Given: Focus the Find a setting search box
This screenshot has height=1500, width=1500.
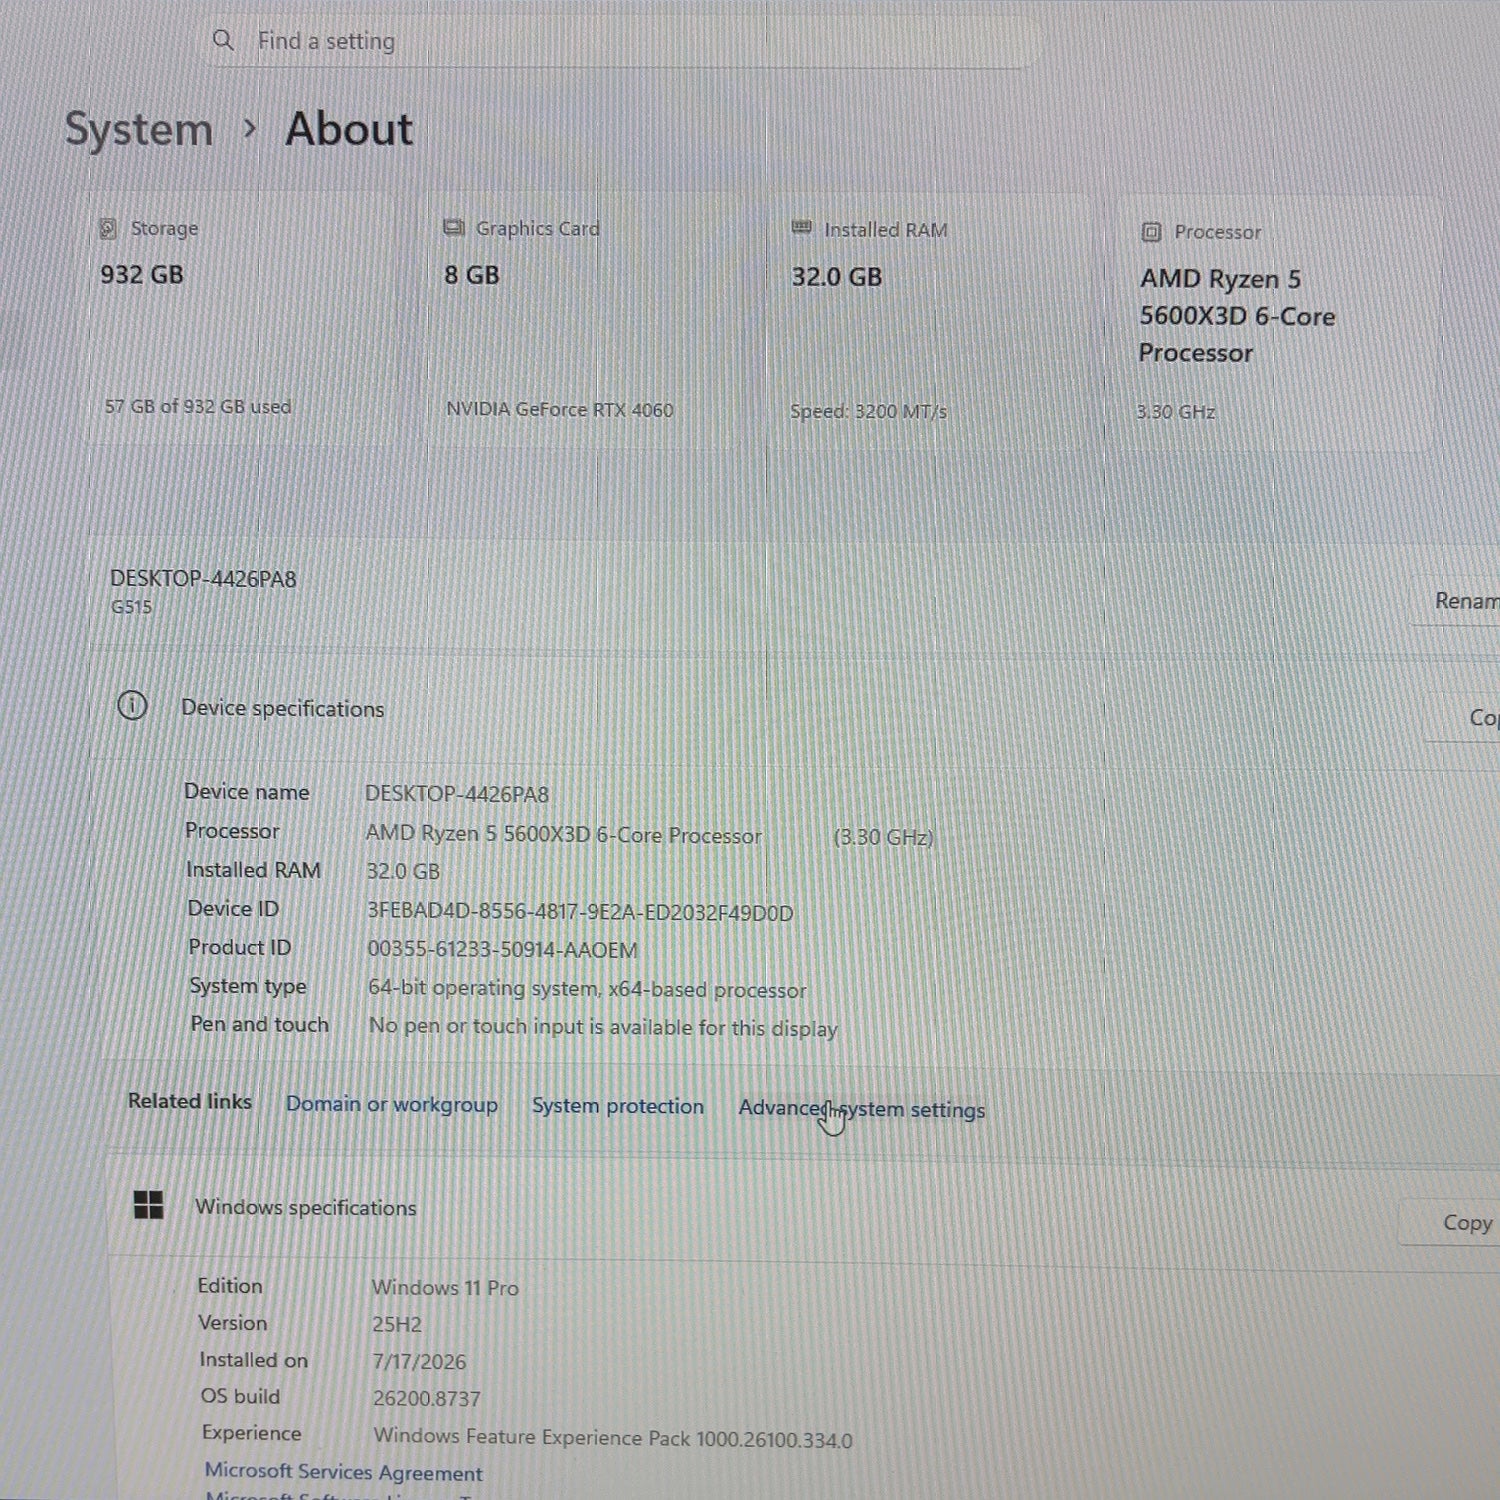Looking at the screenshot, I should (620, 41).
